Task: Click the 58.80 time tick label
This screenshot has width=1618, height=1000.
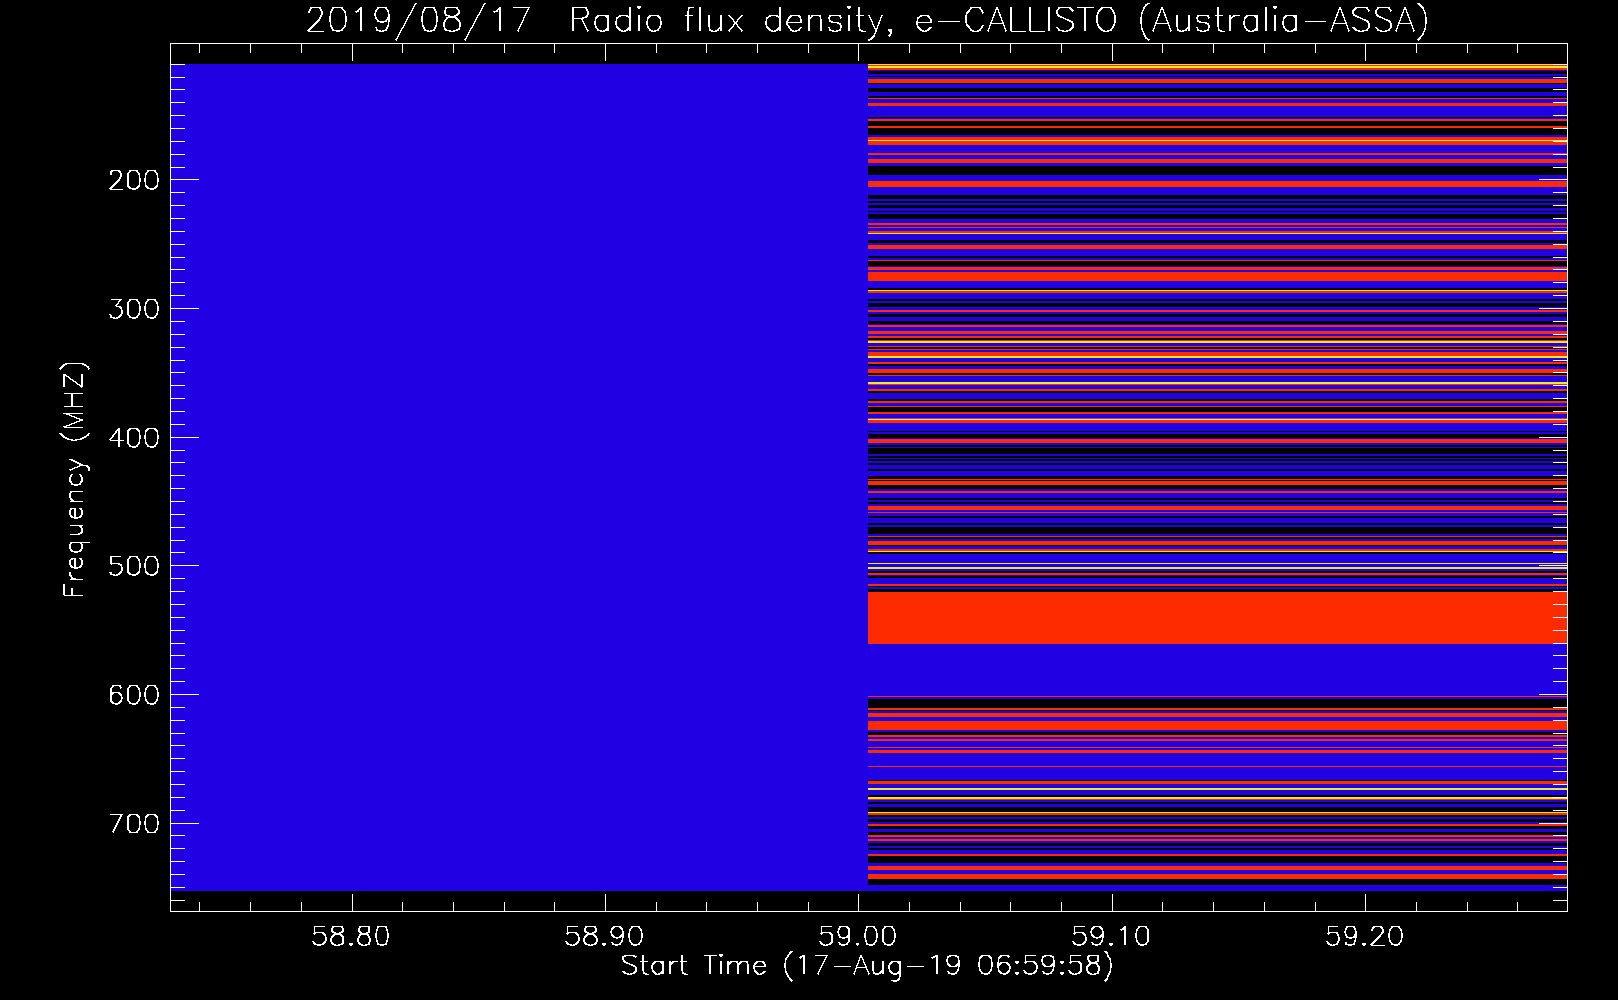Action: click(x=350, y=937)
